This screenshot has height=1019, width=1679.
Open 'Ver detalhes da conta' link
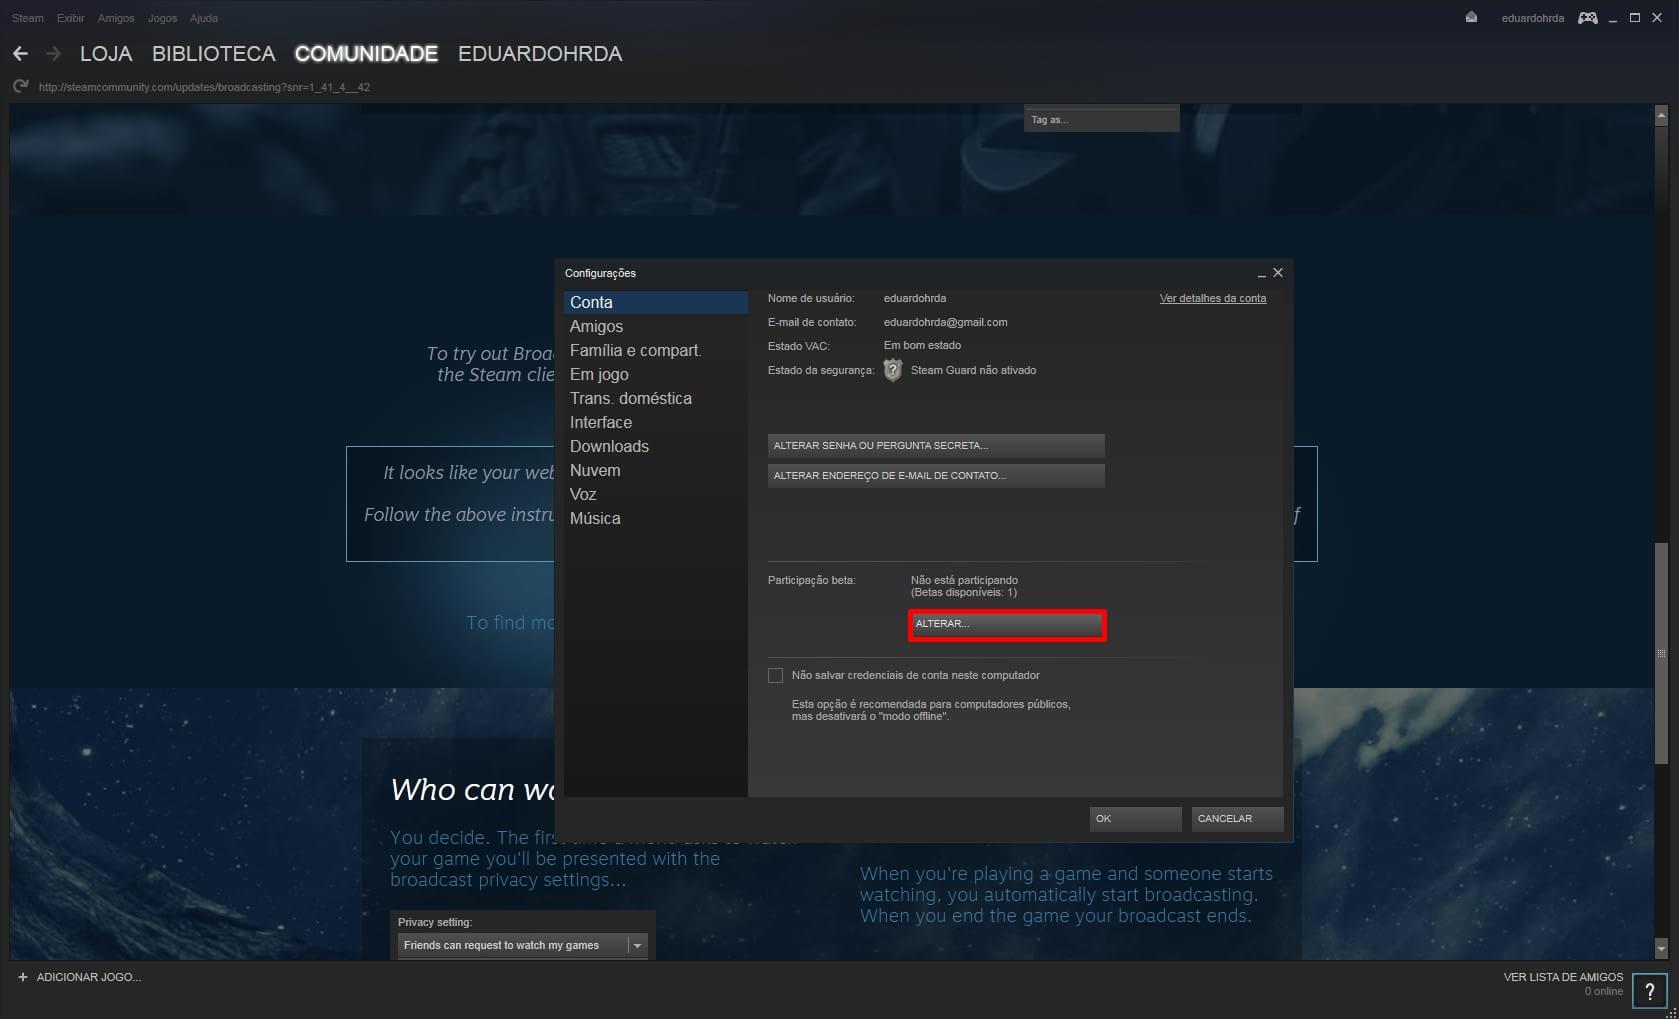[x=1213, y=298]
